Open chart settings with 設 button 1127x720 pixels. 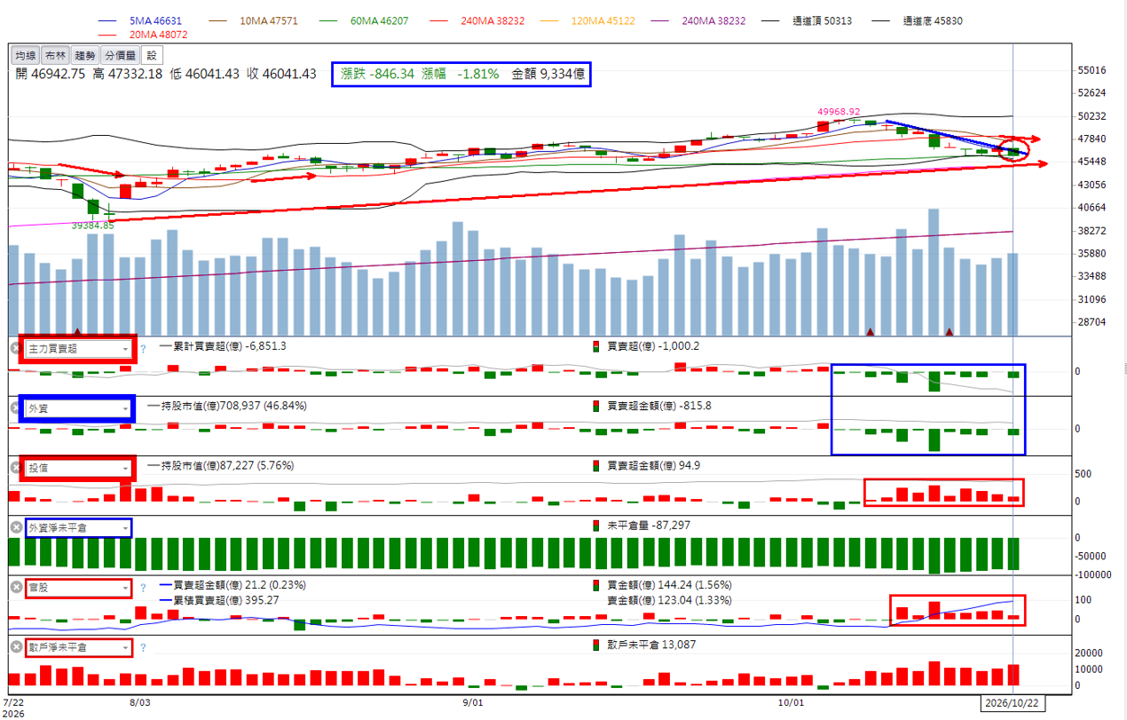pyautogui.click(x=152, y=55)
